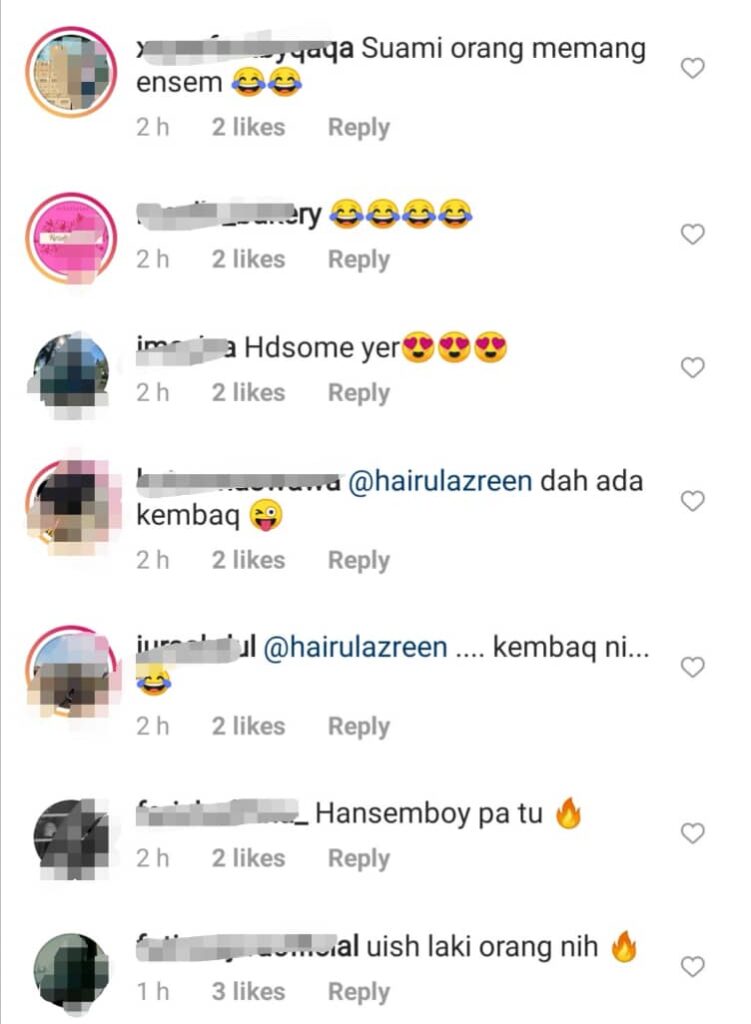Heart the 'dah ada kembaq' comment

point(692,501)
